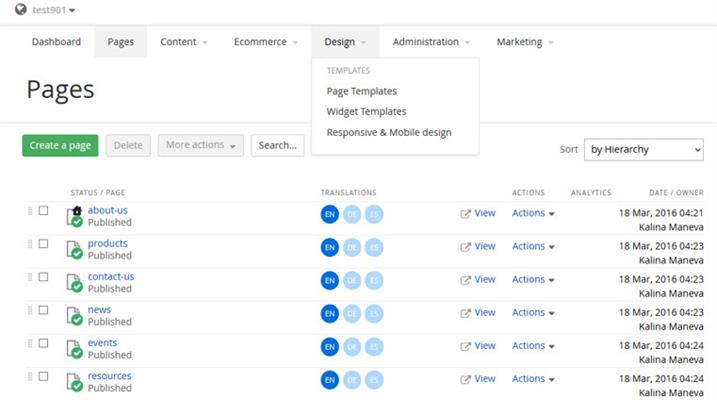Viewport: 717px width, 400px height.
Task: Expand the More actions dropdown
Action: [201, 145]
